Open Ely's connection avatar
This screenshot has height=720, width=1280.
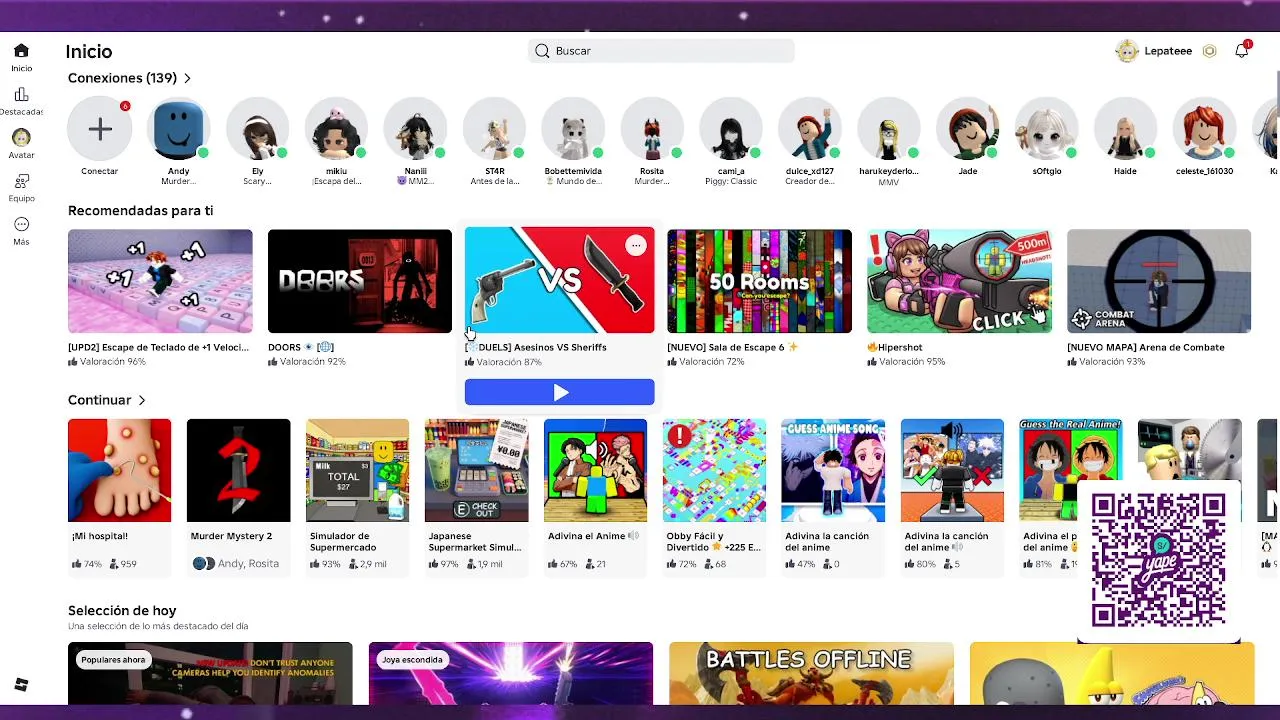258,129
